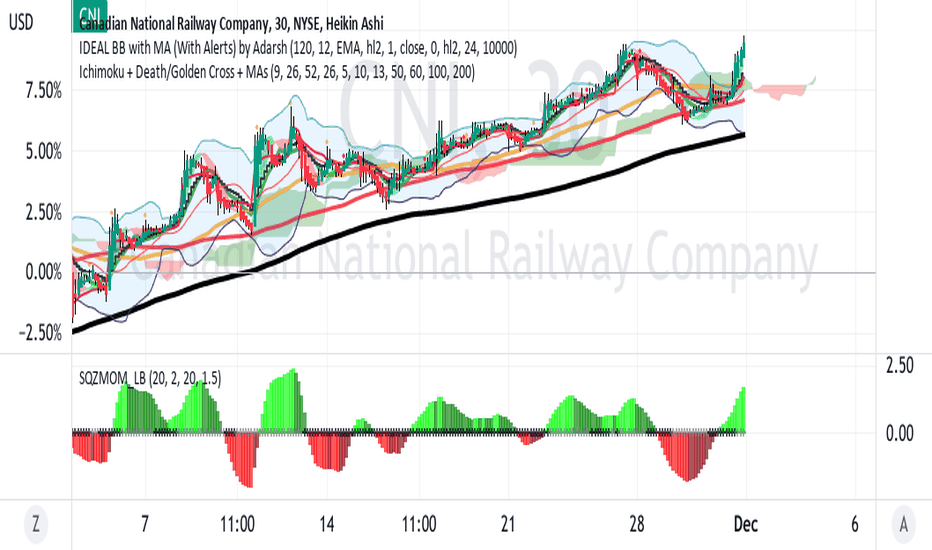Click the first 11:00 time label
The image size is (932, 550).
(x=237, y=524)
